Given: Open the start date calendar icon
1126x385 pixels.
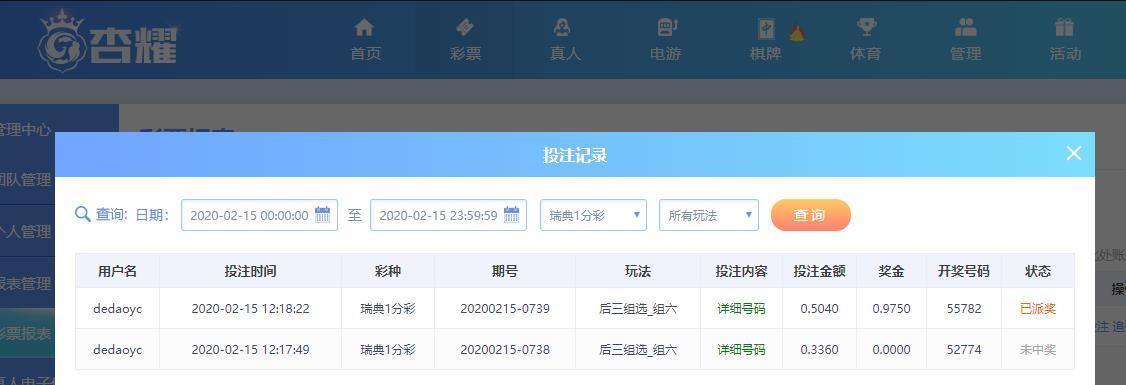Looking at the screenshot, I should pos(322,214).
